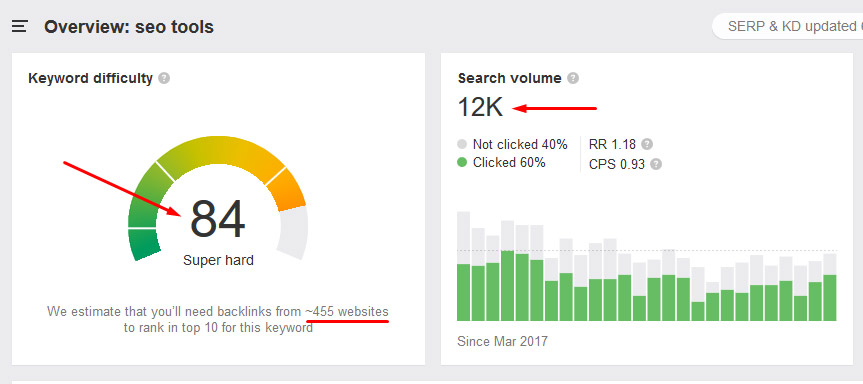Screen dimensions: 863x384
Task: Click the RR 1.18 help icon
Action: tap(647, 144)
